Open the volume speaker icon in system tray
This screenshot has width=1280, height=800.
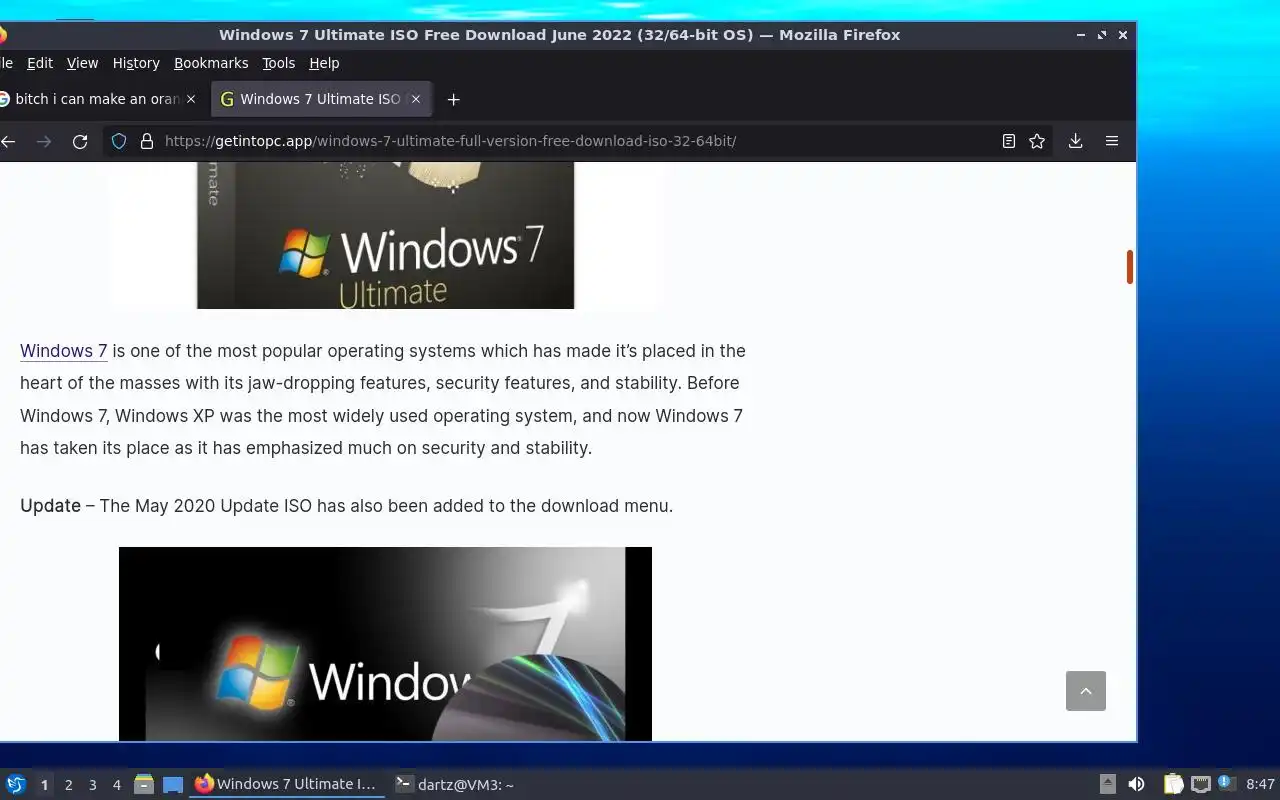point(1136,784)
